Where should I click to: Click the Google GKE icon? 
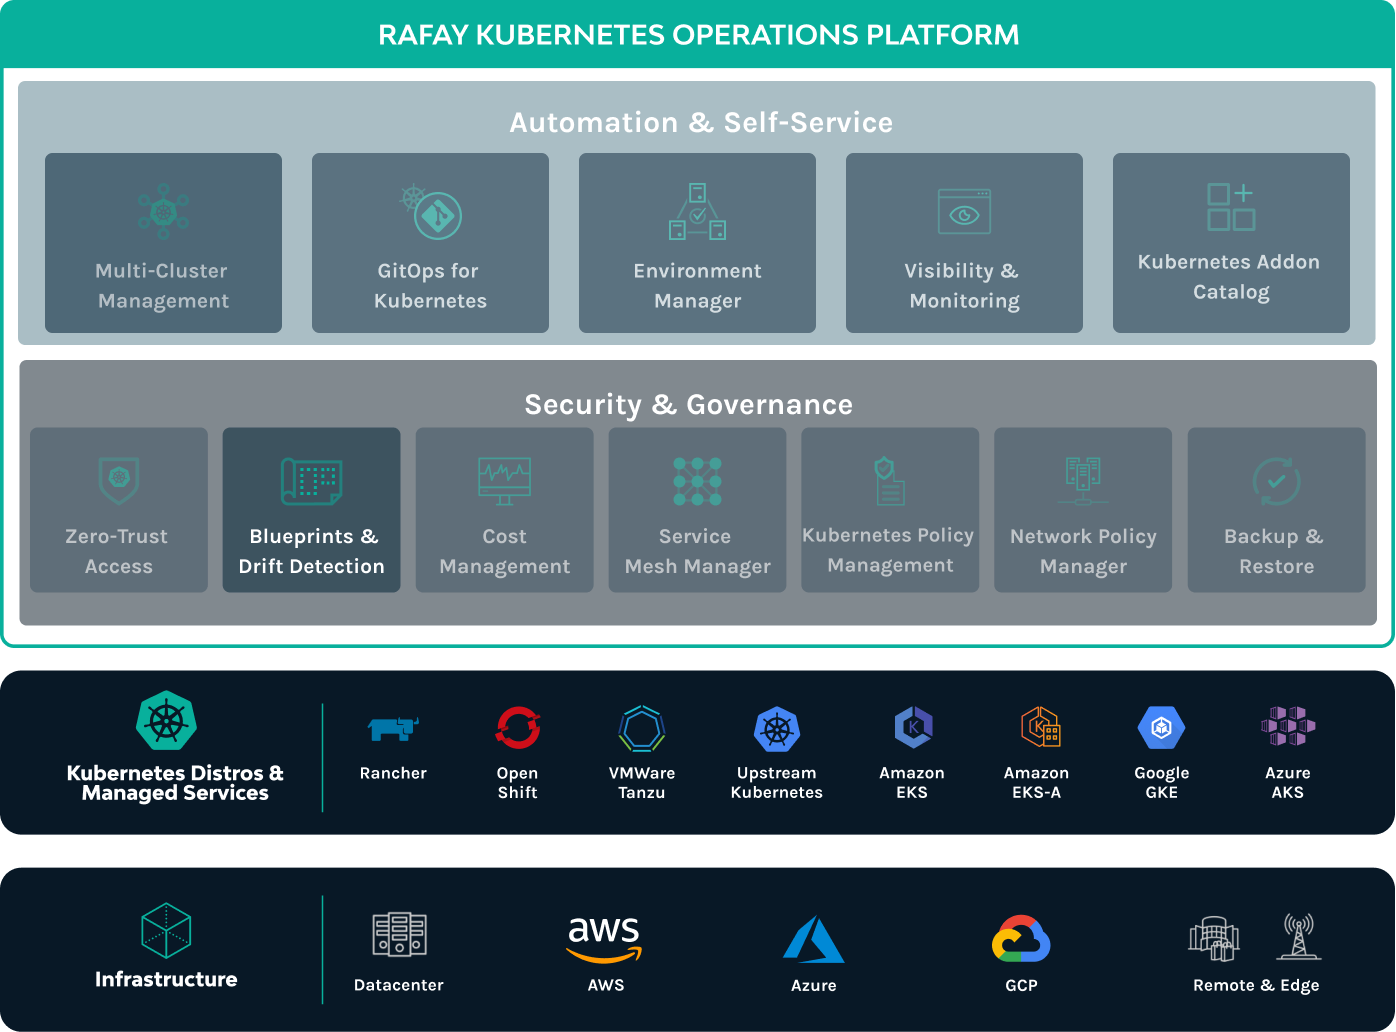(x=1161, y=728)
